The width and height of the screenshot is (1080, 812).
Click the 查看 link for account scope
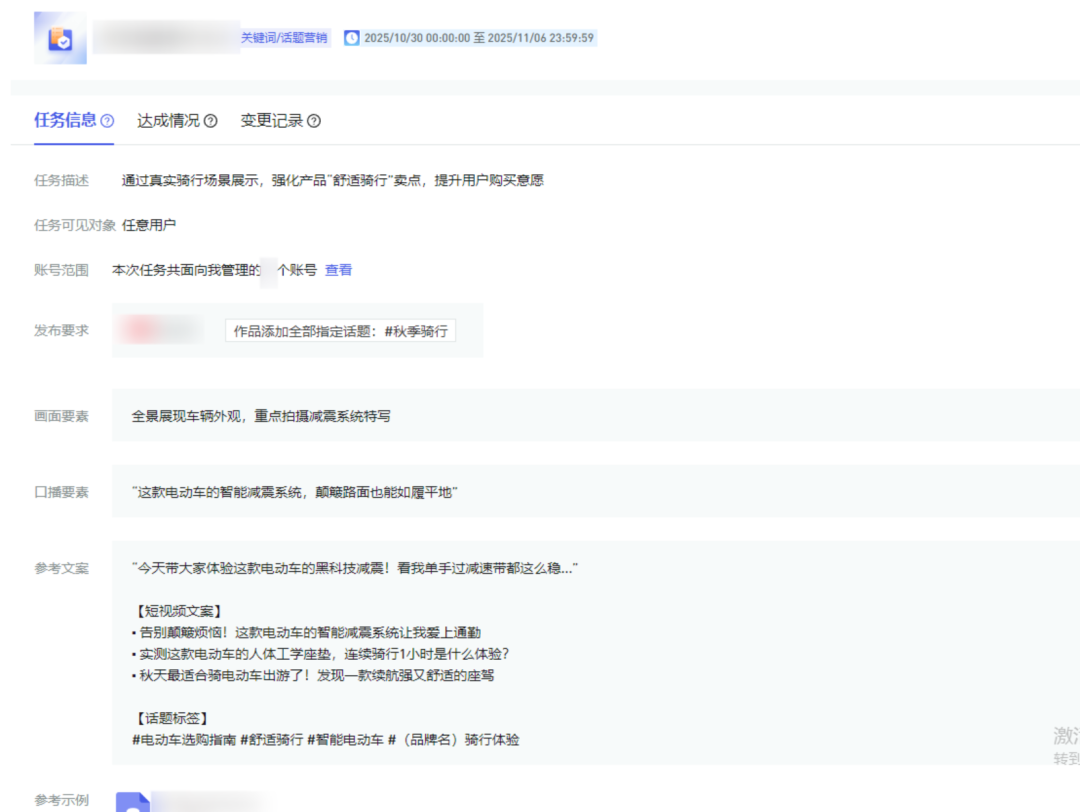[x=338, y=270]
